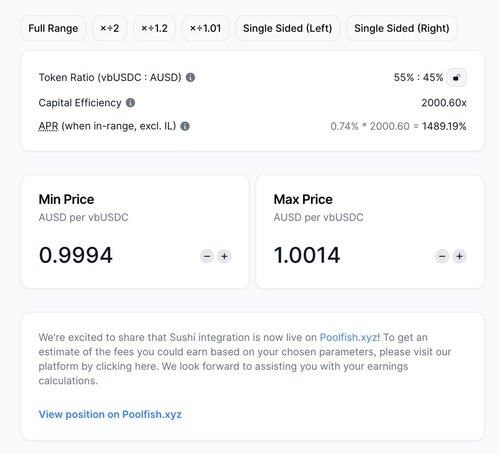This screenshot has width=500, height=454.
Task: Click the 55% : 45% token ratio value
Action: pyautogui.click(x=418, y=77)
